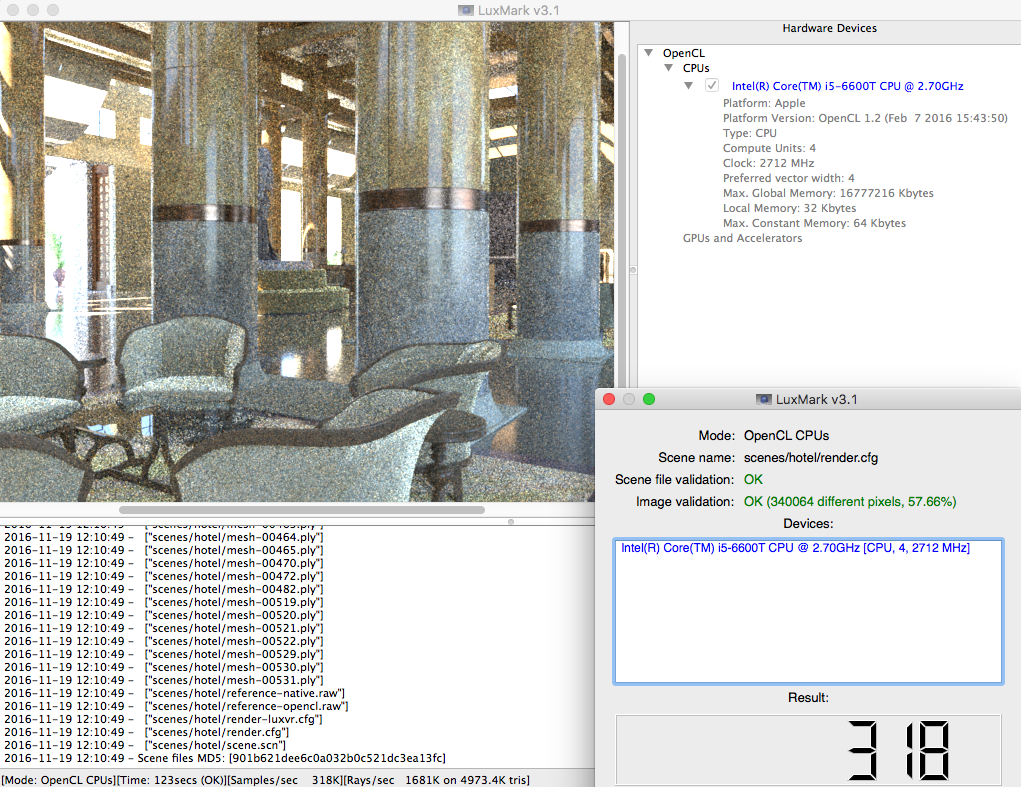This screenshot has width=1021, height=787.
Task: Select the Intel CPU entry in Devices list
Action: (795, 548)
